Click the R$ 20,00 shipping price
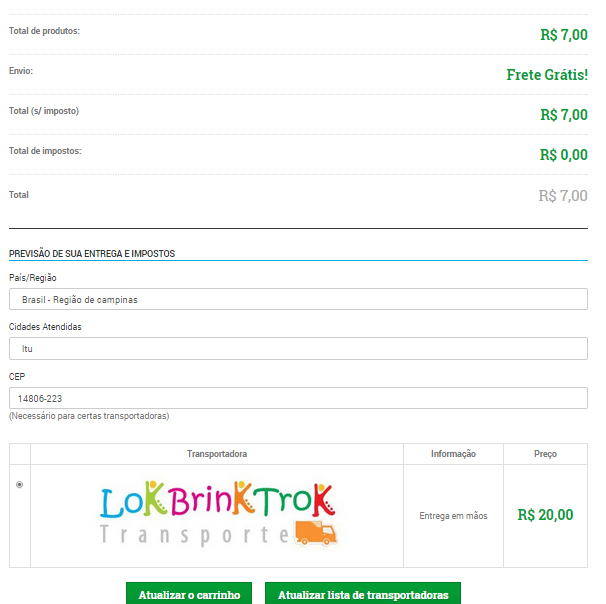Screen dimensions: 606x604 (x=545, y=515)
